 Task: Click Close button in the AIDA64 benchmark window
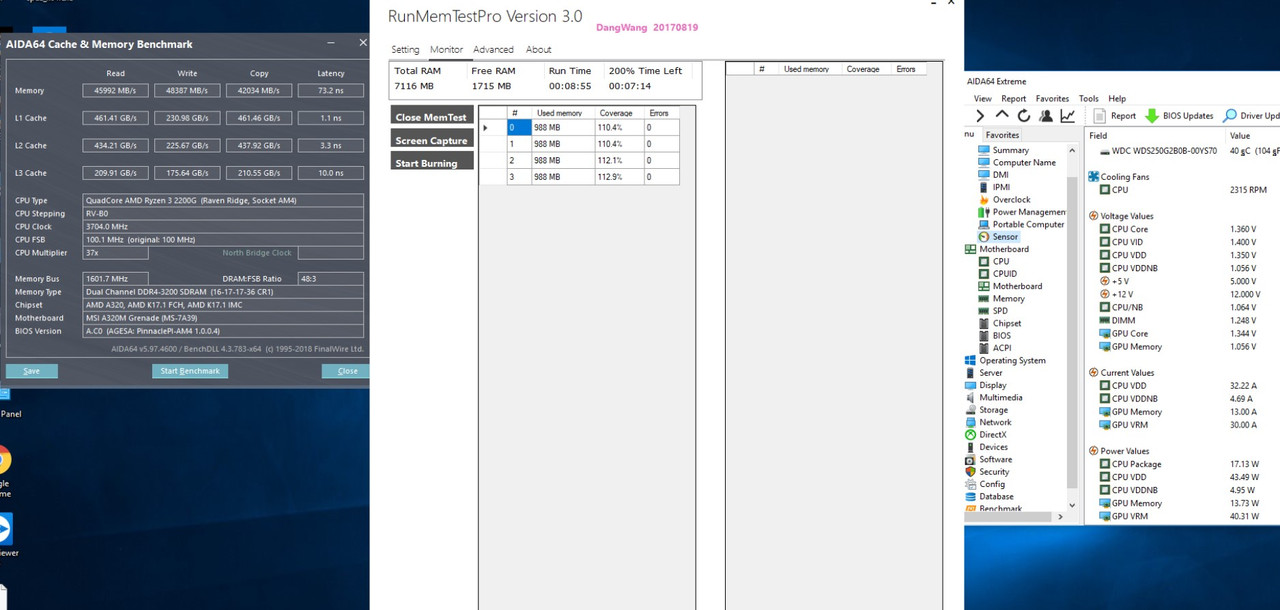pyautogui.click(x=347, y=371)
